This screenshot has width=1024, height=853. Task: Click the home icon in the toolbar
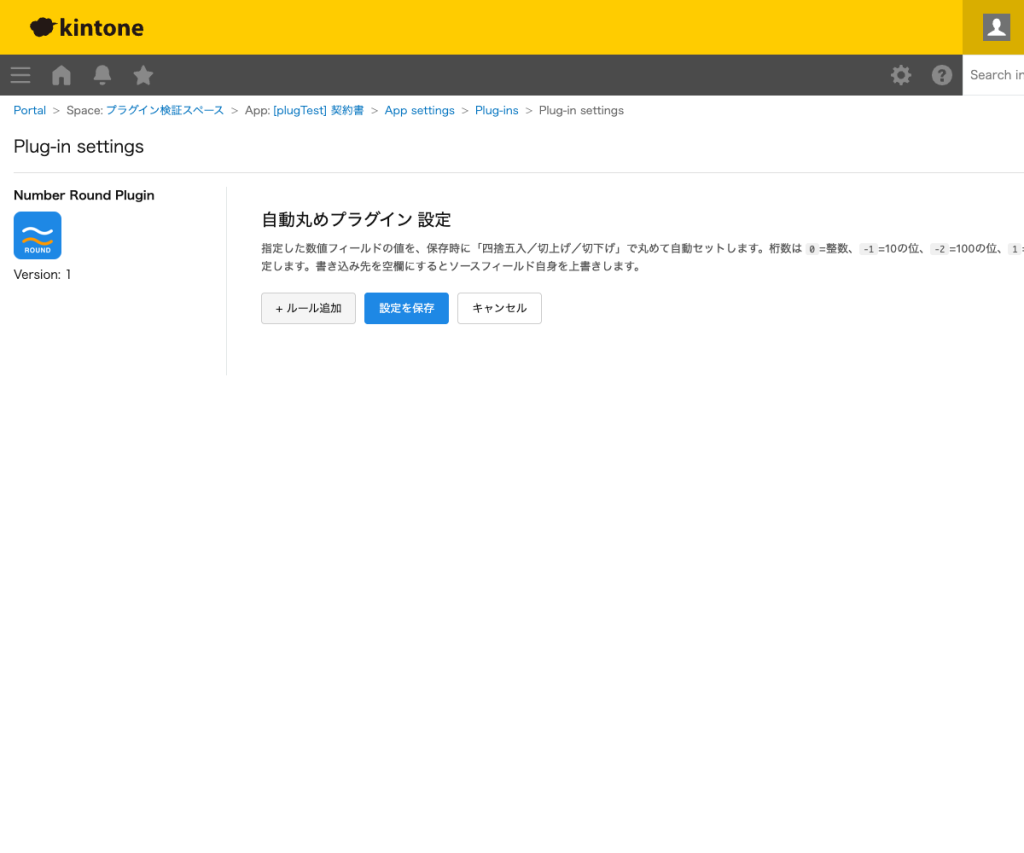coord(60,75)
